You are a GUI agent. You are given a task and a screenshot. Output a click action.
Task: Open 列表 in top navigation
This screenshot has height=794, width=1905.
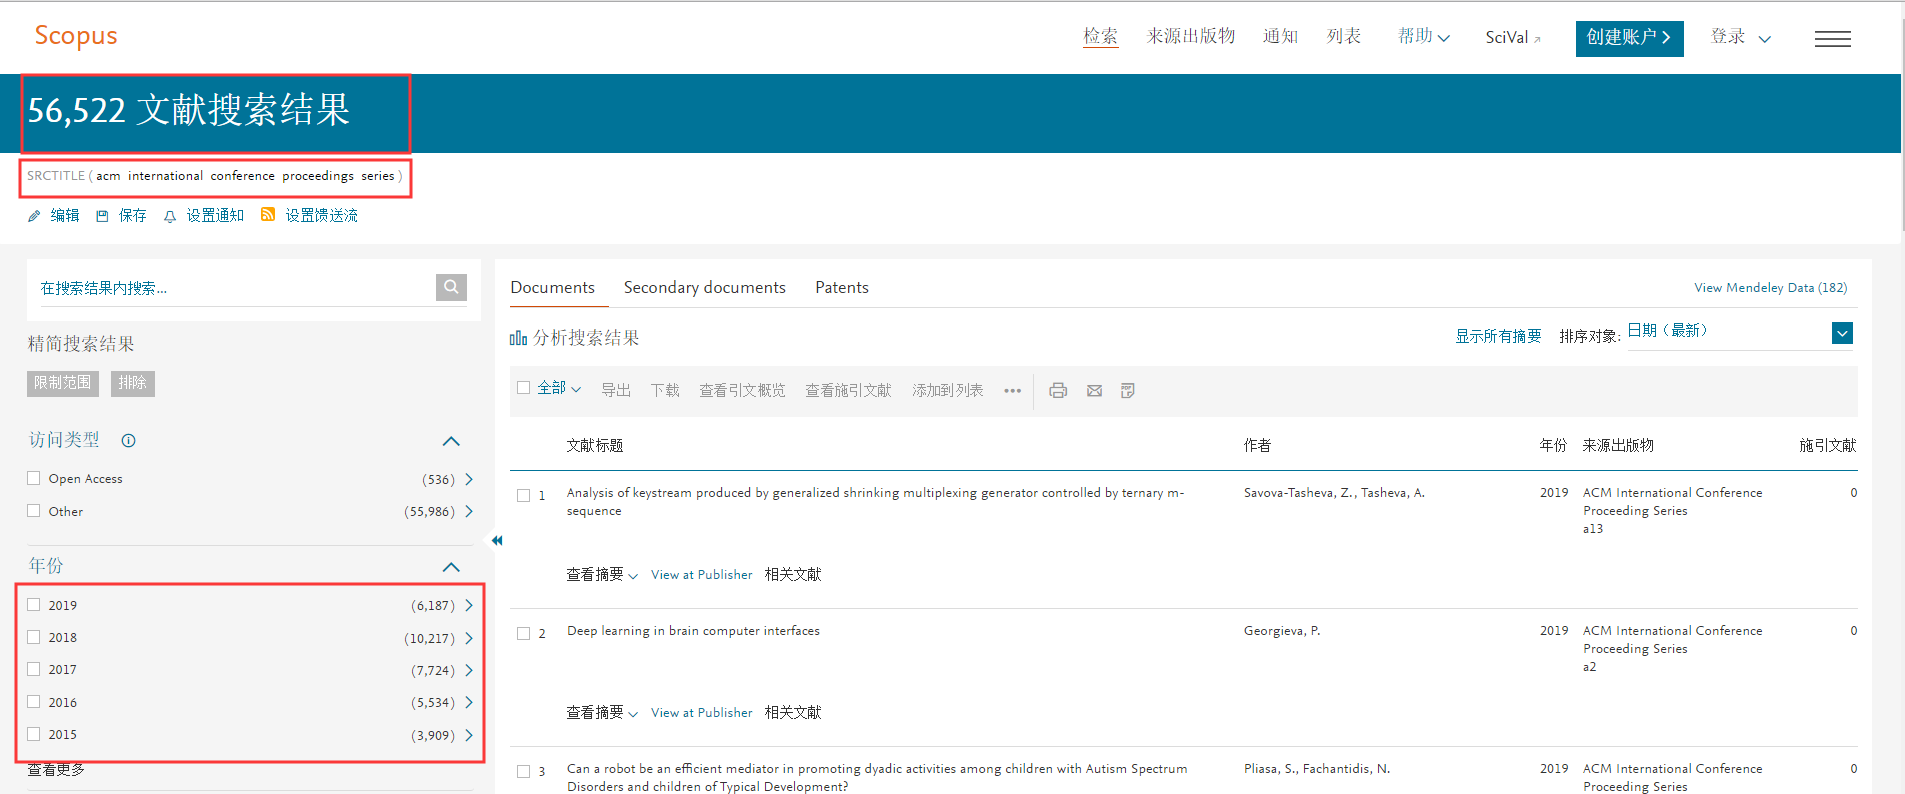1344,37
